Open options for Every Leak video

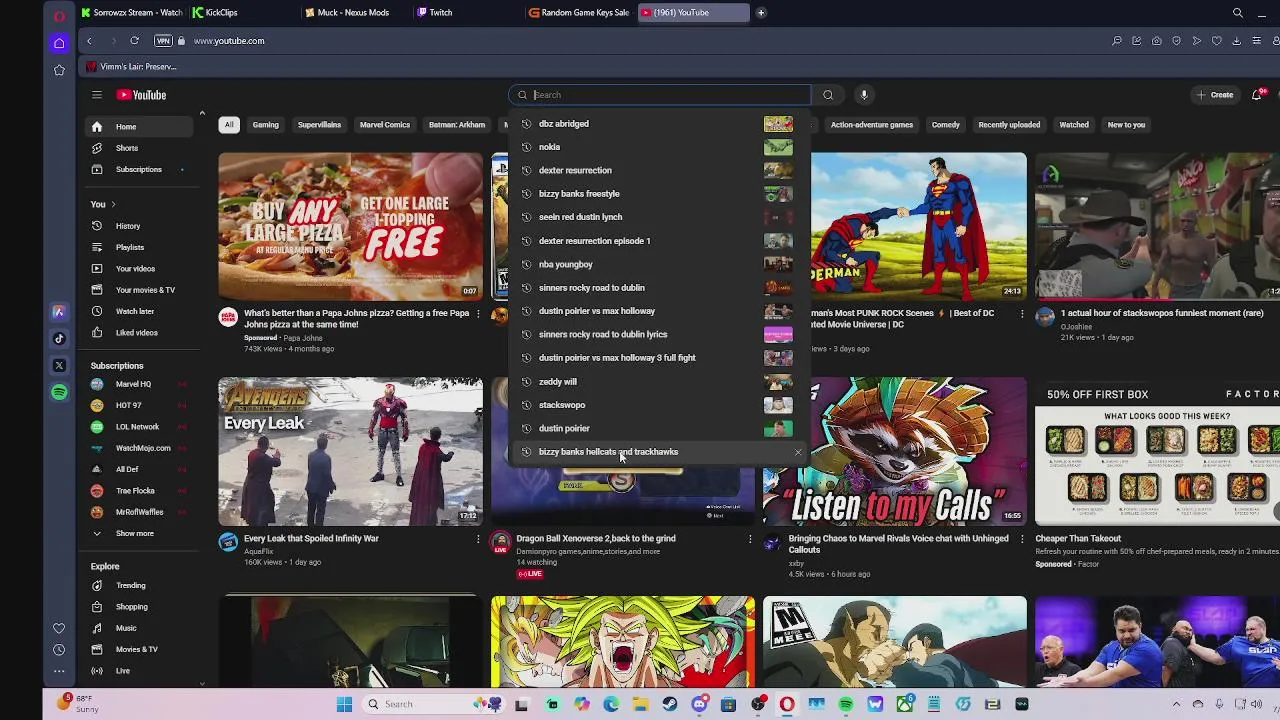[x=477, y=539]
